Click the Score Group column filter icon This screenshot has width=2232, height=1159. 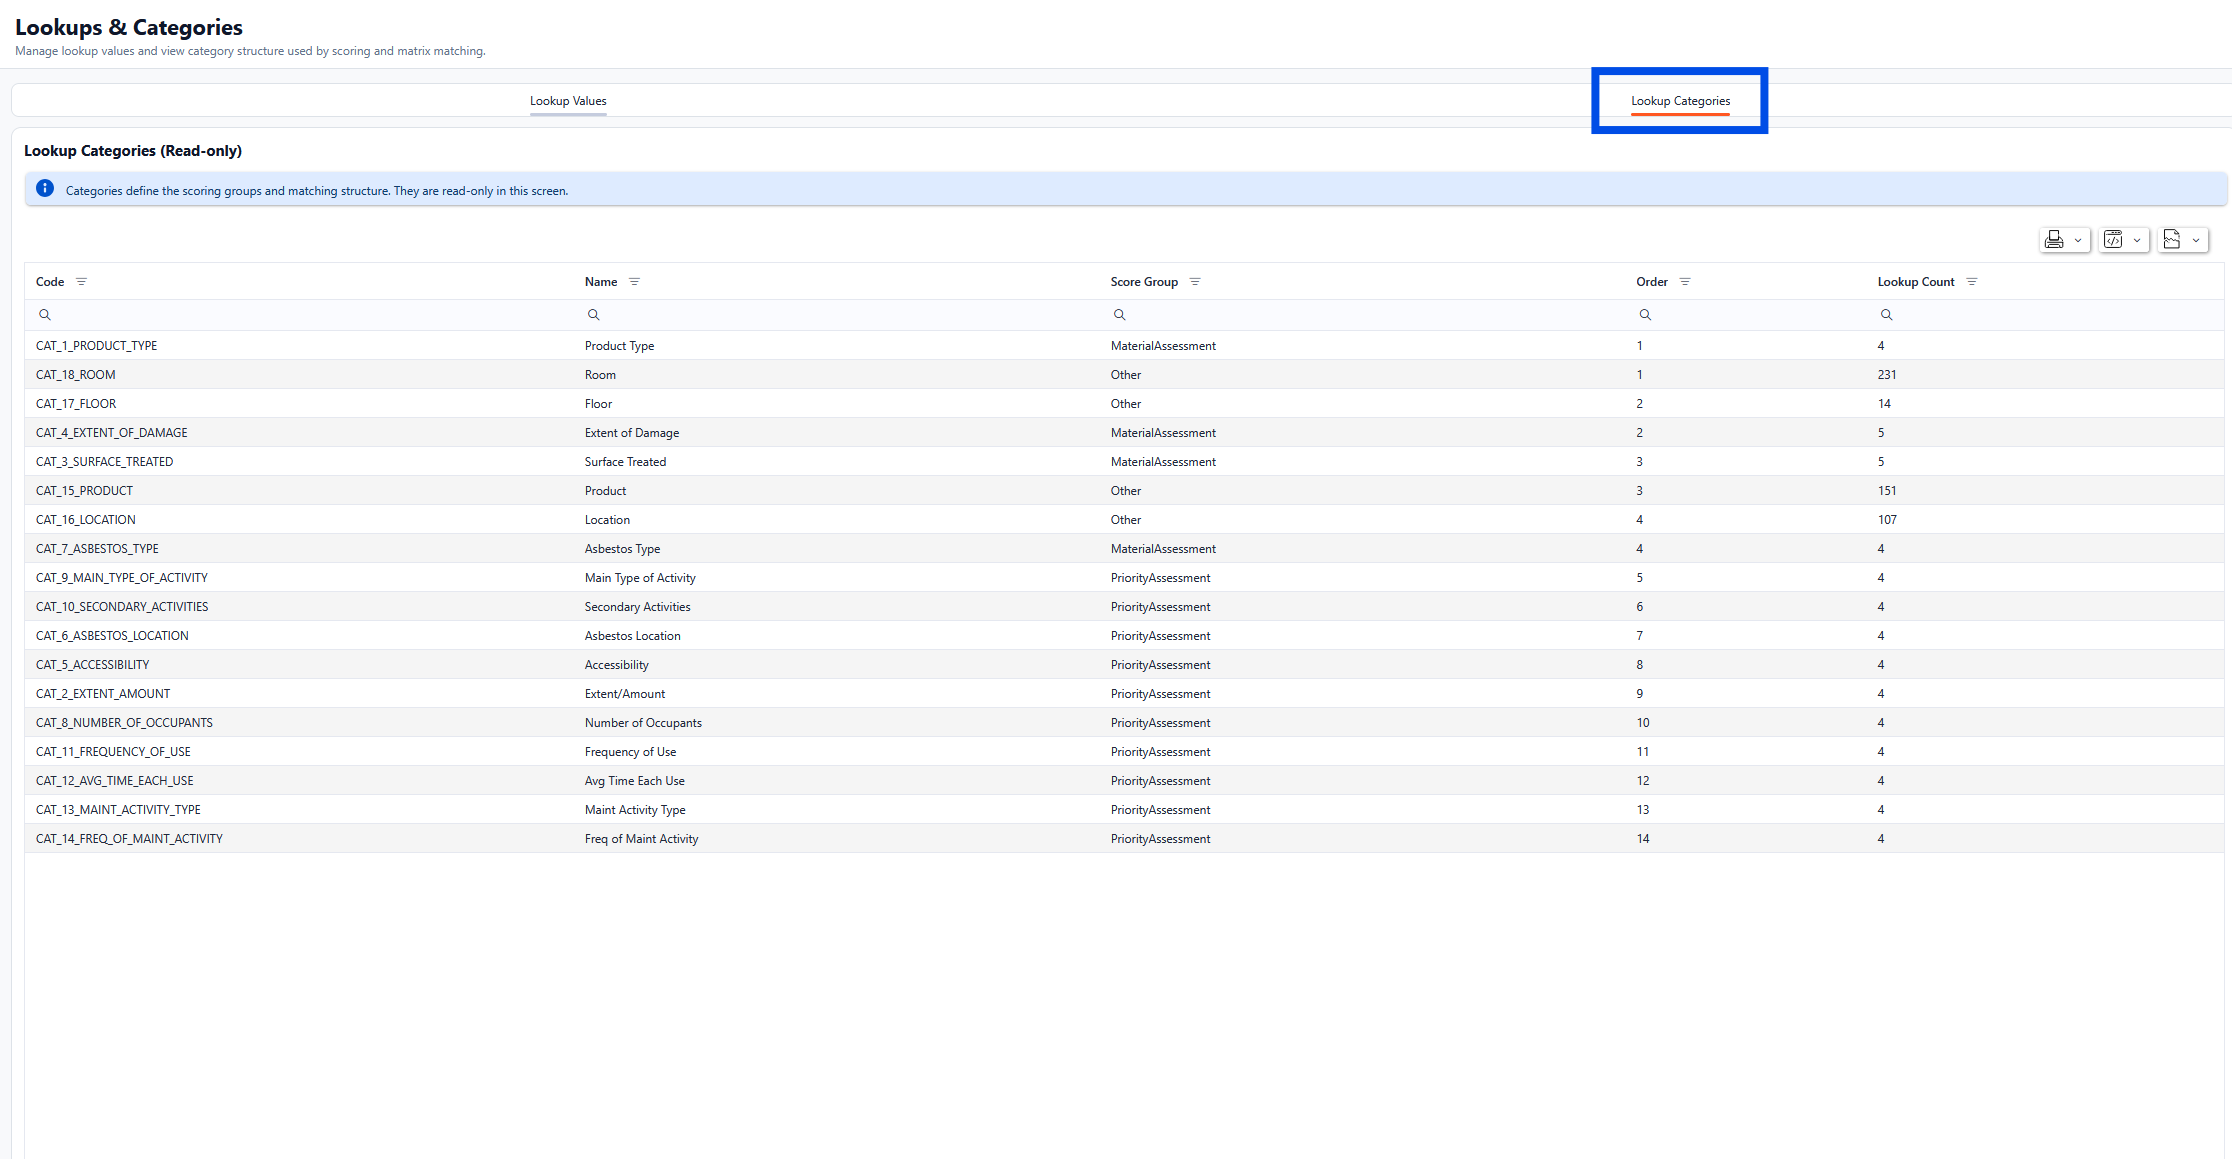coord(1195,282)
